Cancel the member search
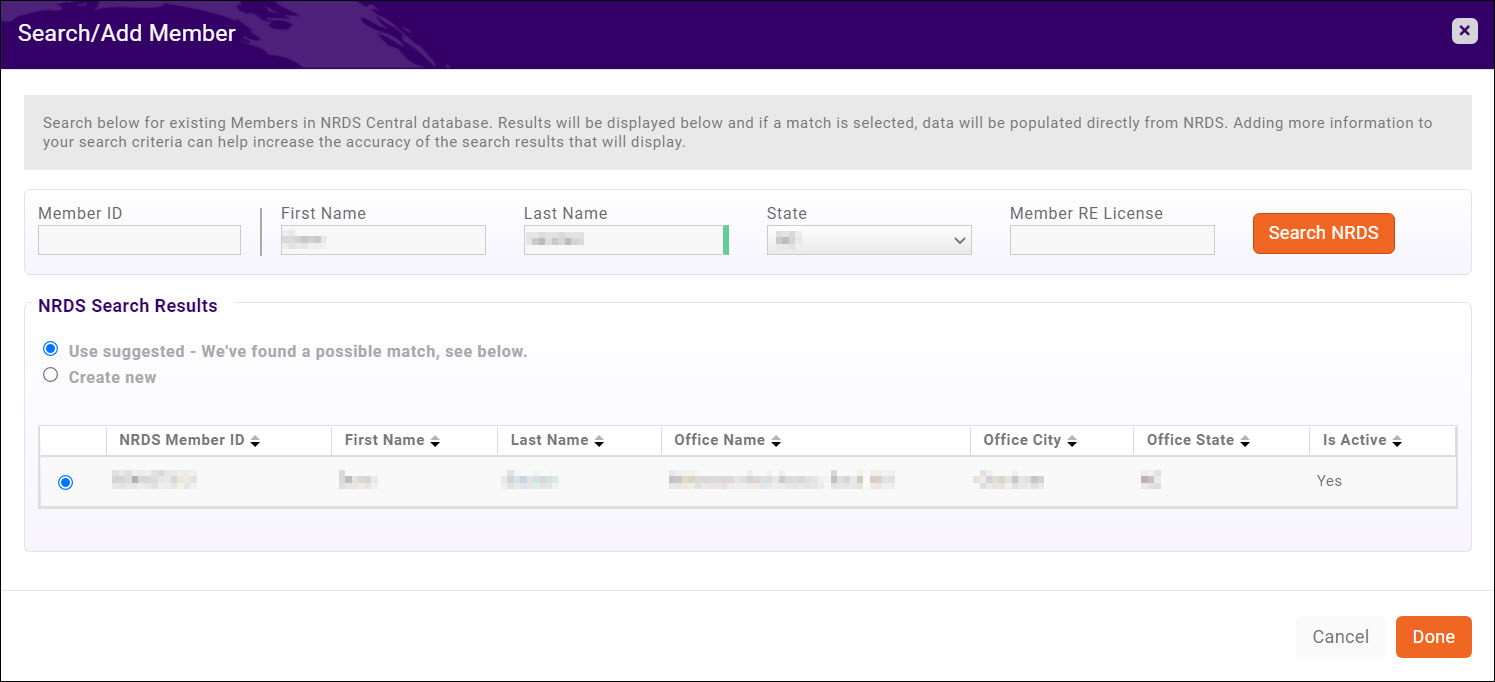Screen dimensions: 1495x682 1340,637
